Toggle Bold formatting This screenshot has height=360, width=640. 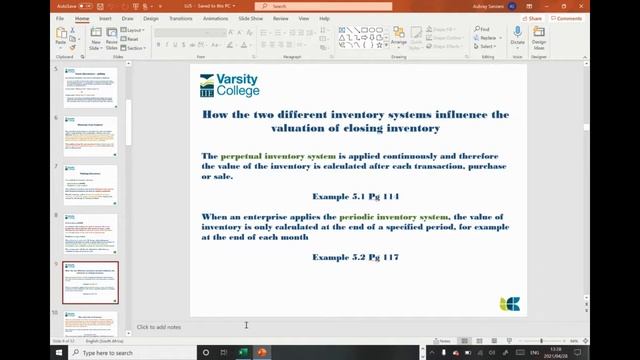158,45
